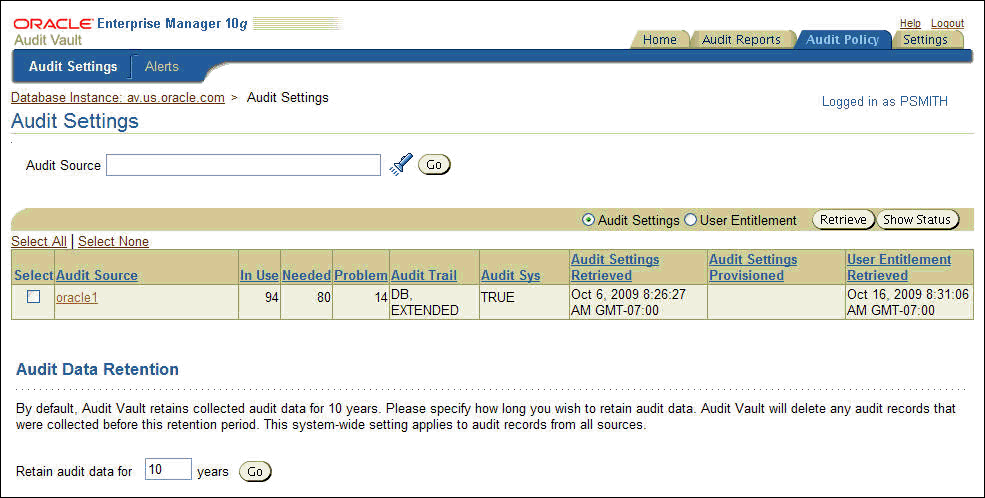Click the Oct 16, 2009 8:31:06 timestamp cell
Viewport: 985px width, 498px height.
coord(908,302)
